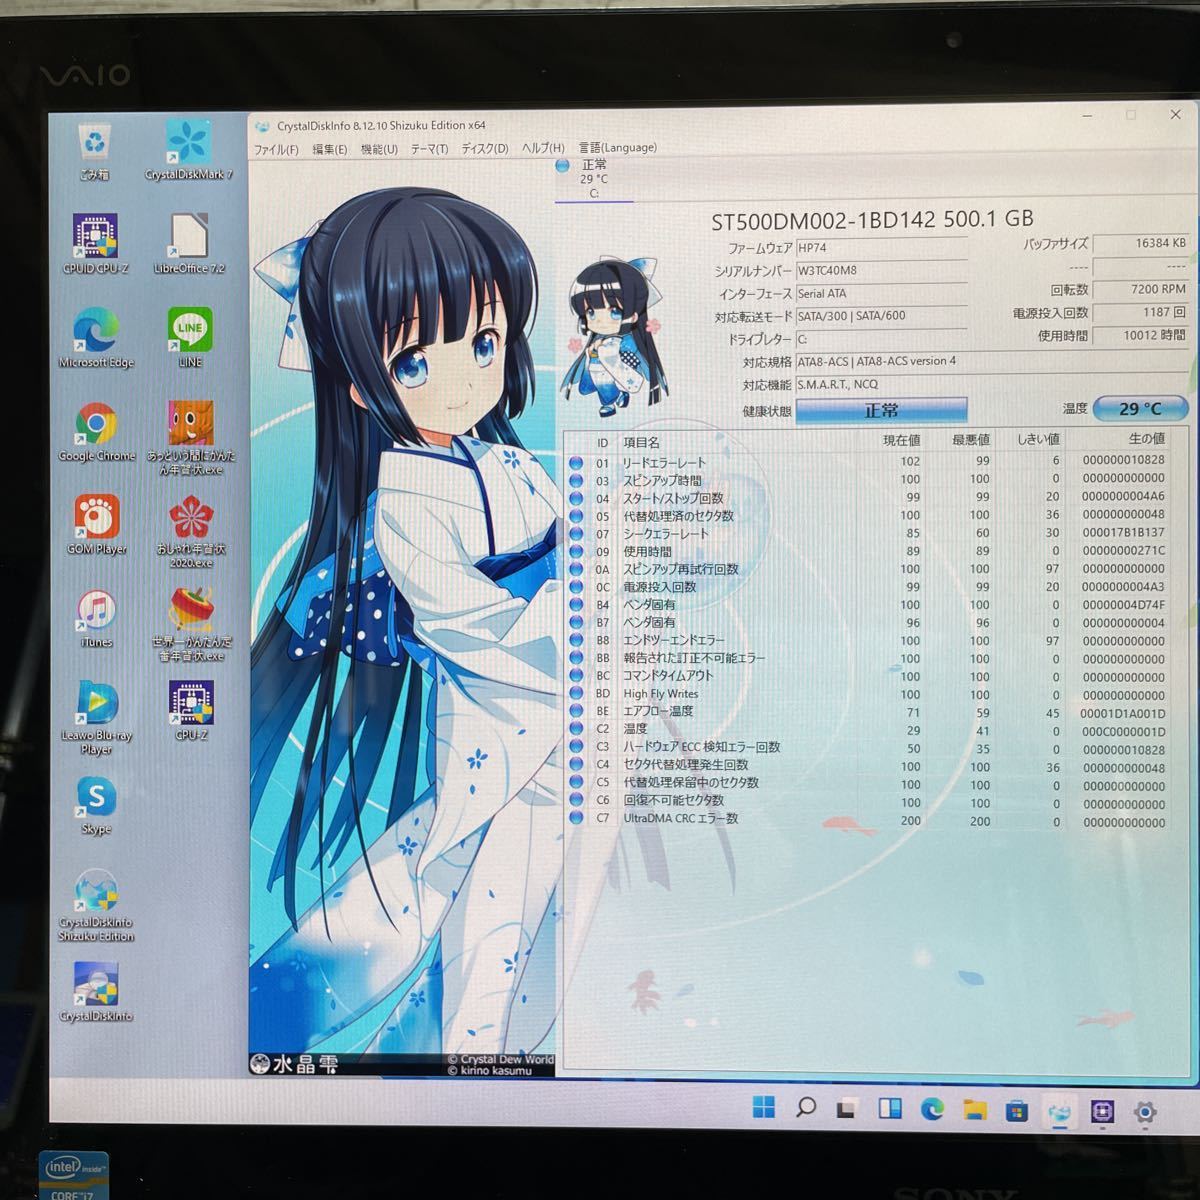Open the Recycle Bin desktop icon
The width and height of the screenshot is (1200, 1200).
[95, 151]
